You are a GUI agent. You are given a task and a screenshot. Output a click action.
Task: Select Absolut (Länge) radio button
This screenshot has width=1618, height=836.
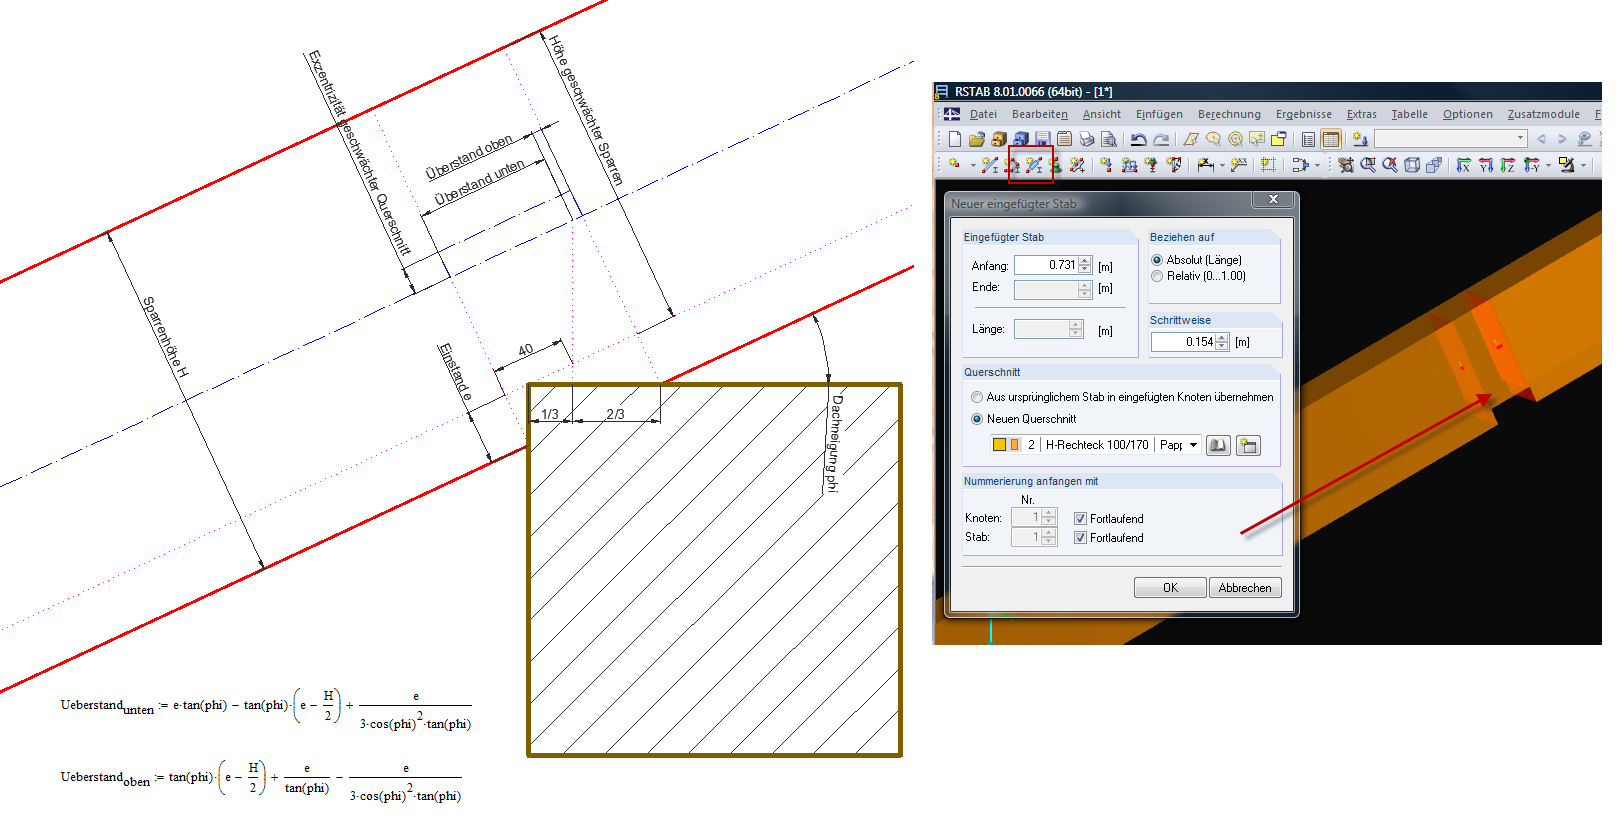[1157, 260]
